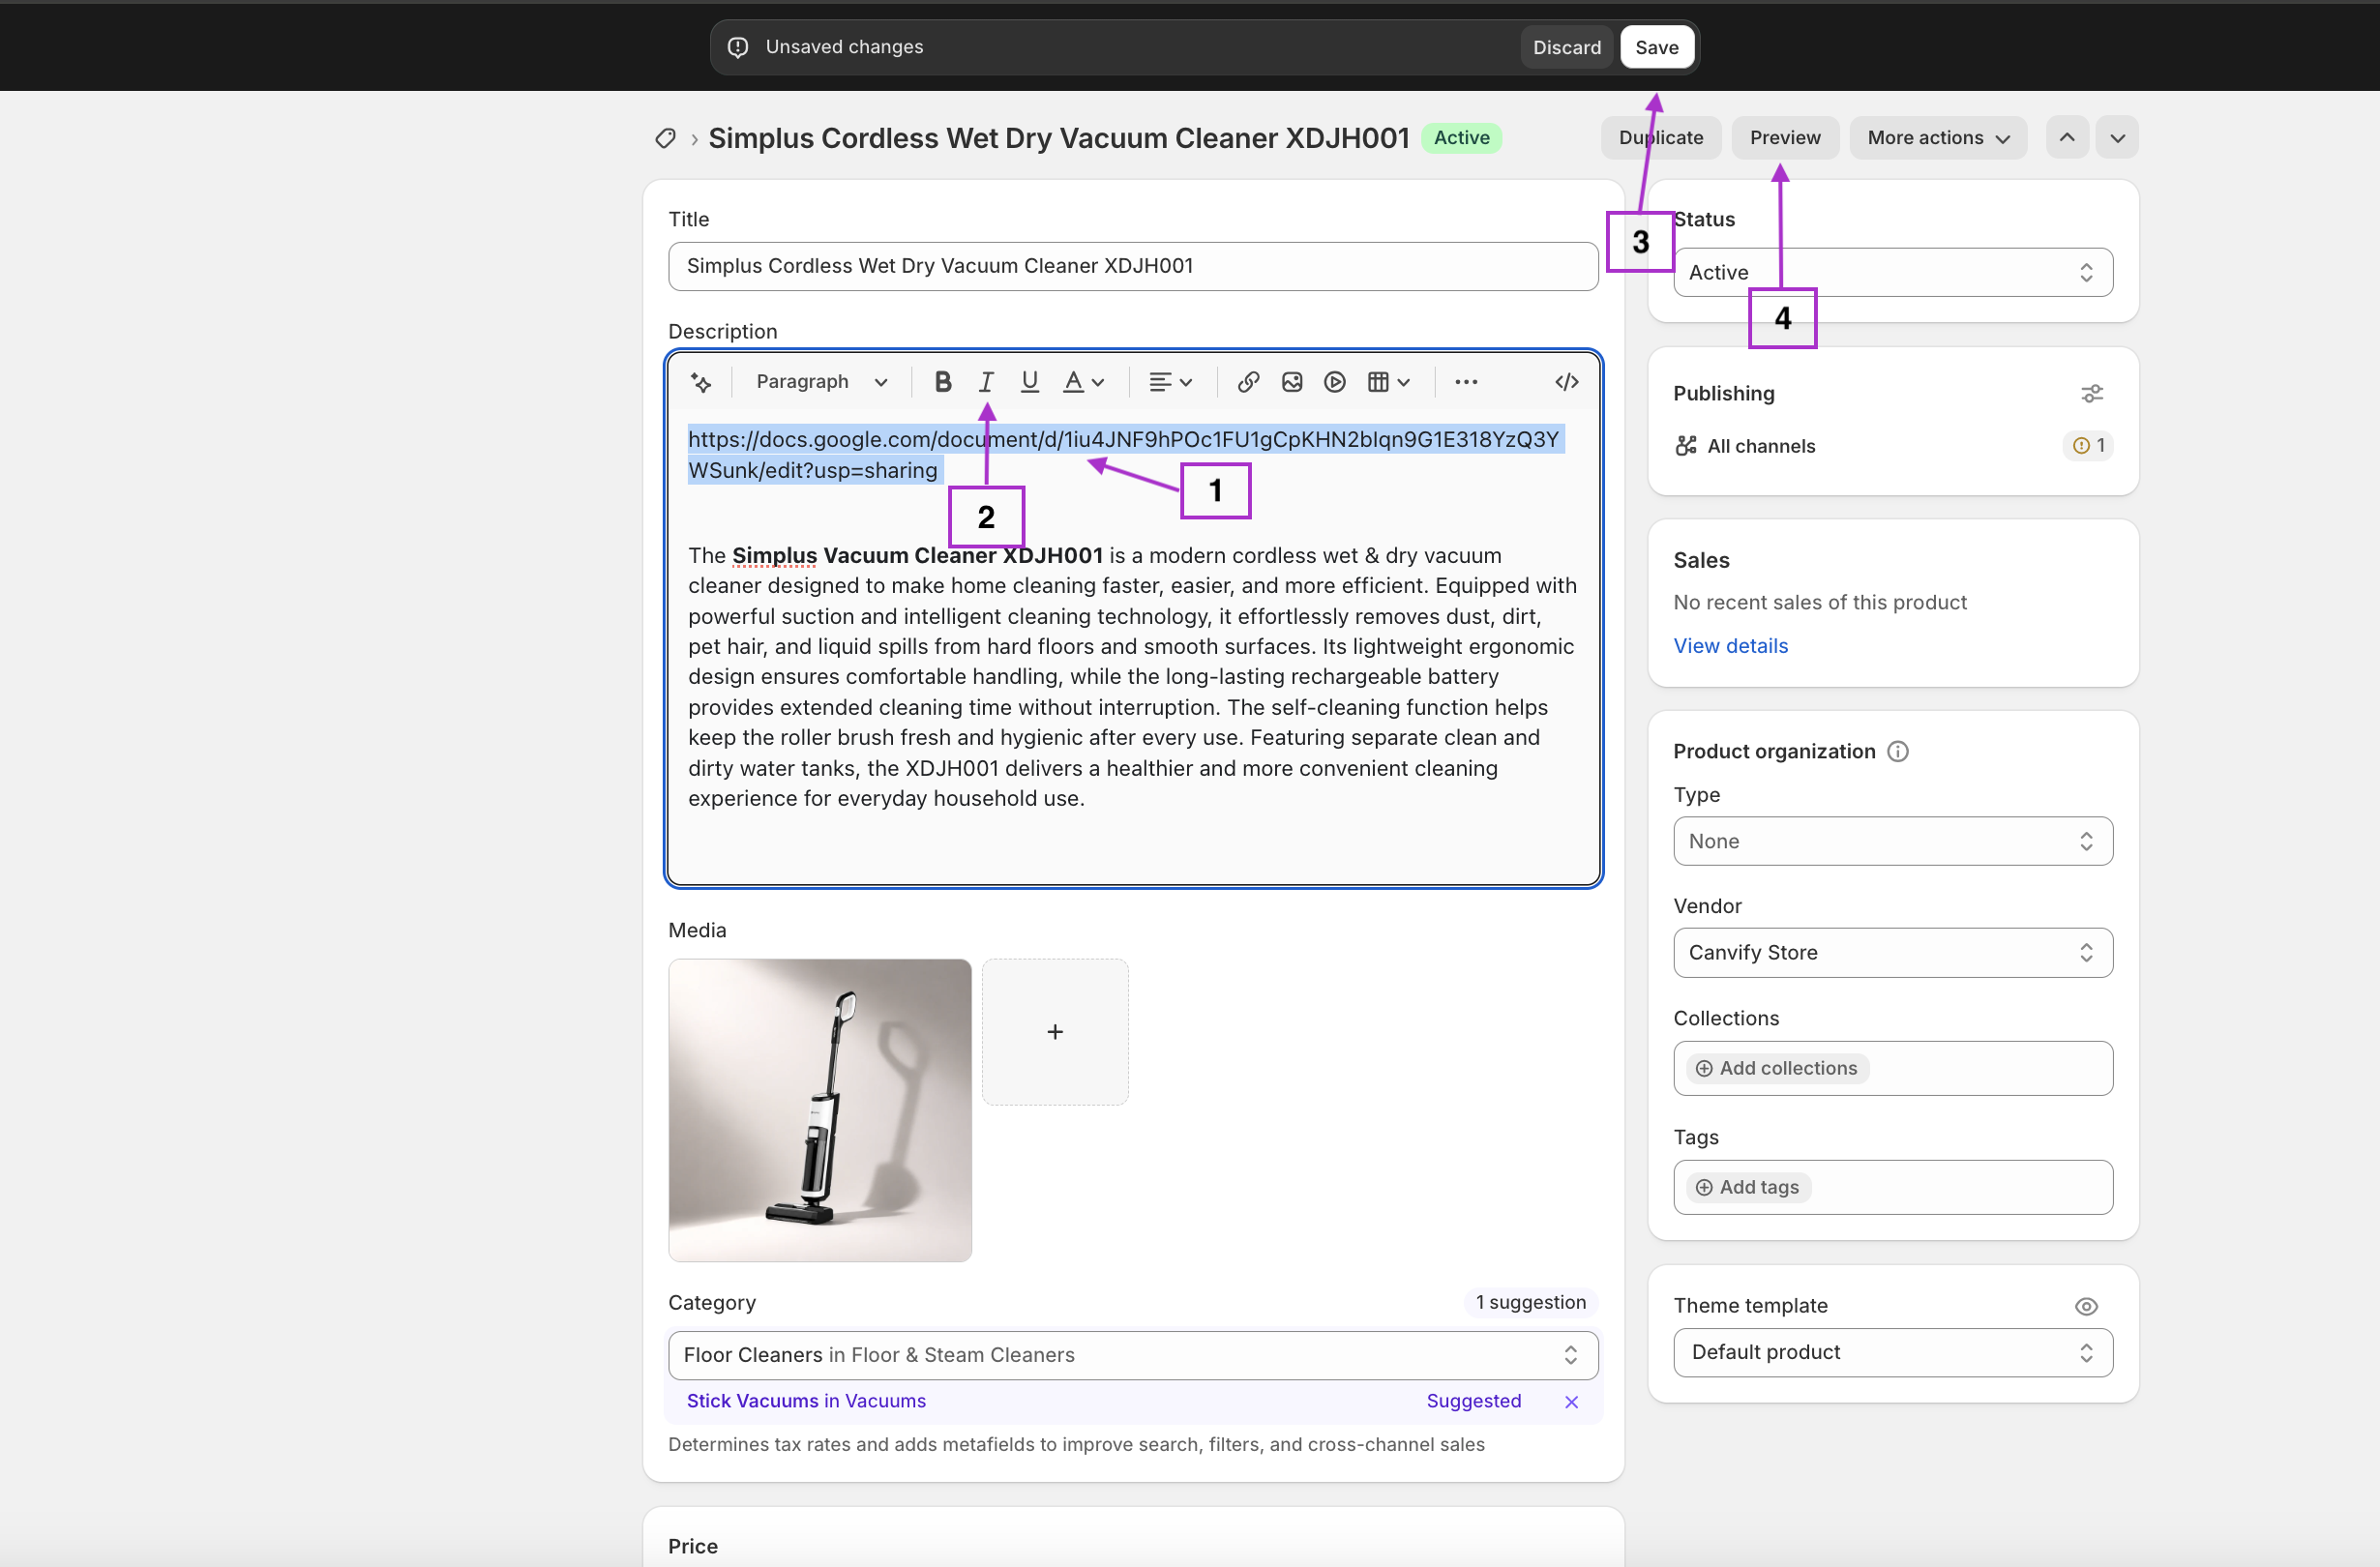Open the Status dropdown set to Active

1893,272
